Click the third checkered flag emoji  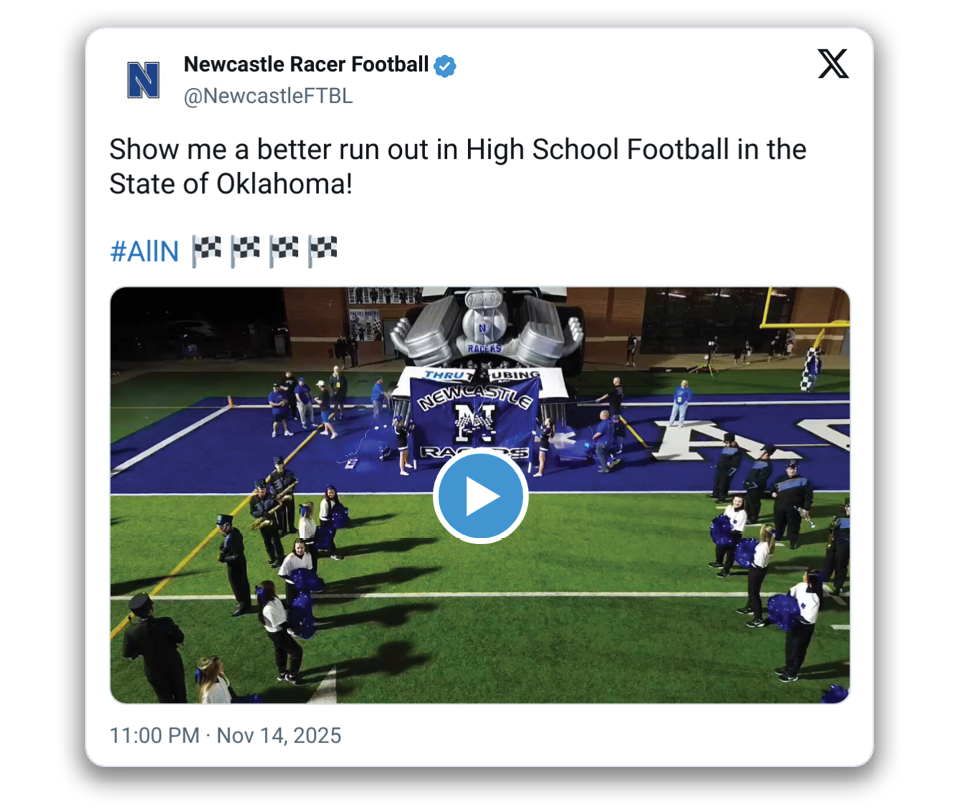283,251
